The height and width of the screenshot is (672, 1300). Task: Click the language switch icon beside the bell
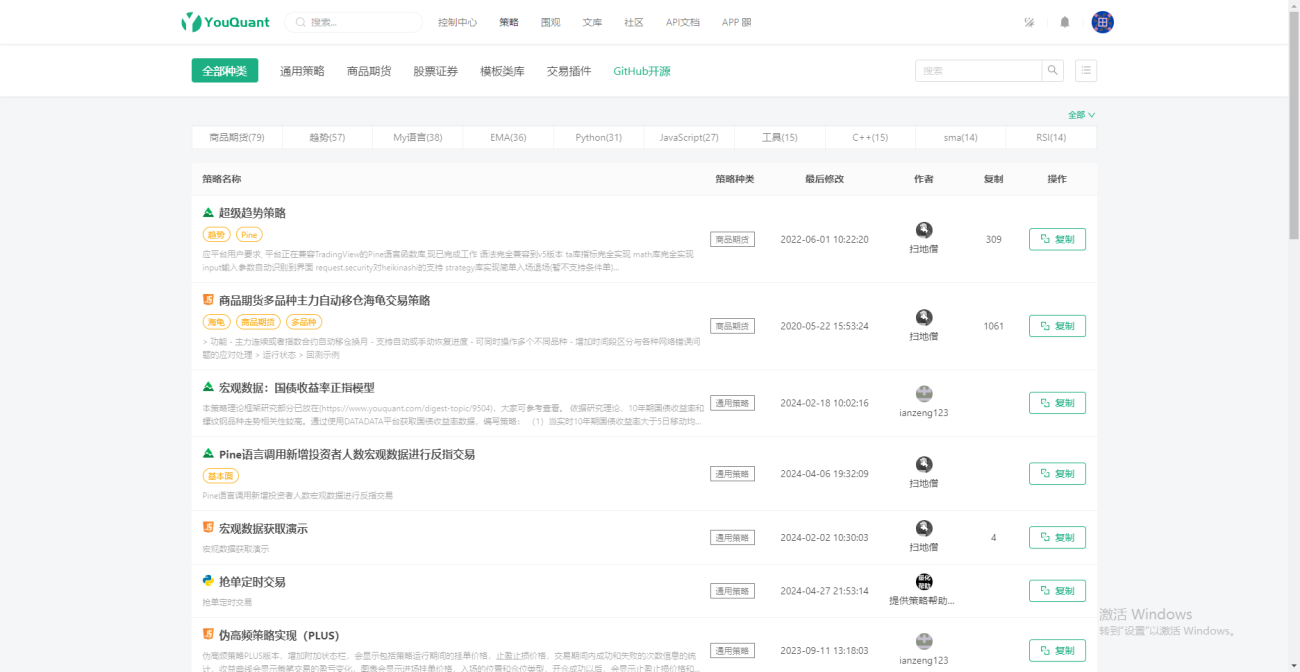coord(1029,22)
